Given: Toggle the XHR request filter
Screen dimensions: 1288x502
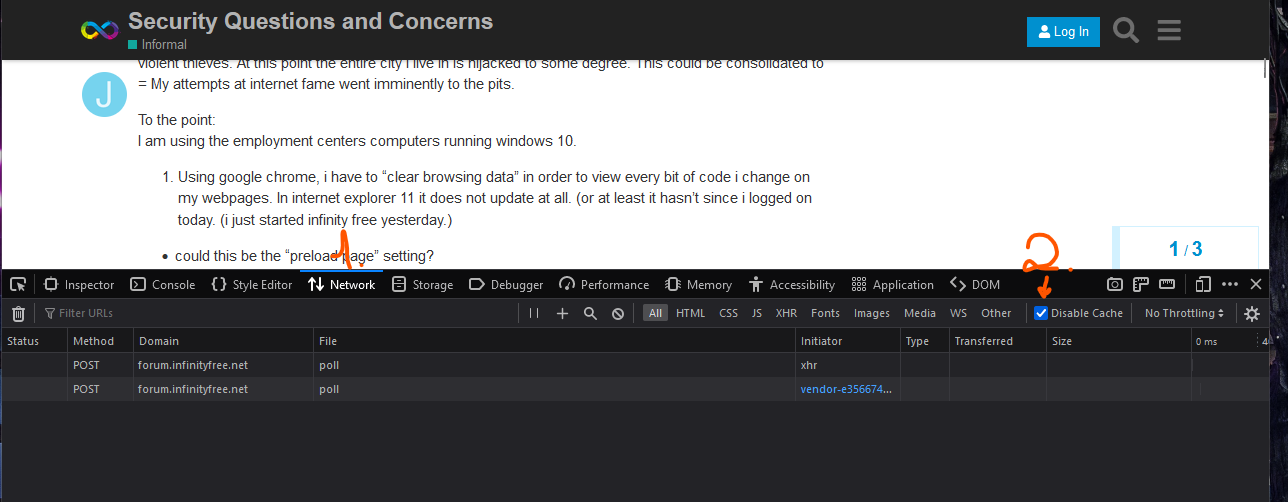Looking at the screenshot, I should click(x=786, y=314).
